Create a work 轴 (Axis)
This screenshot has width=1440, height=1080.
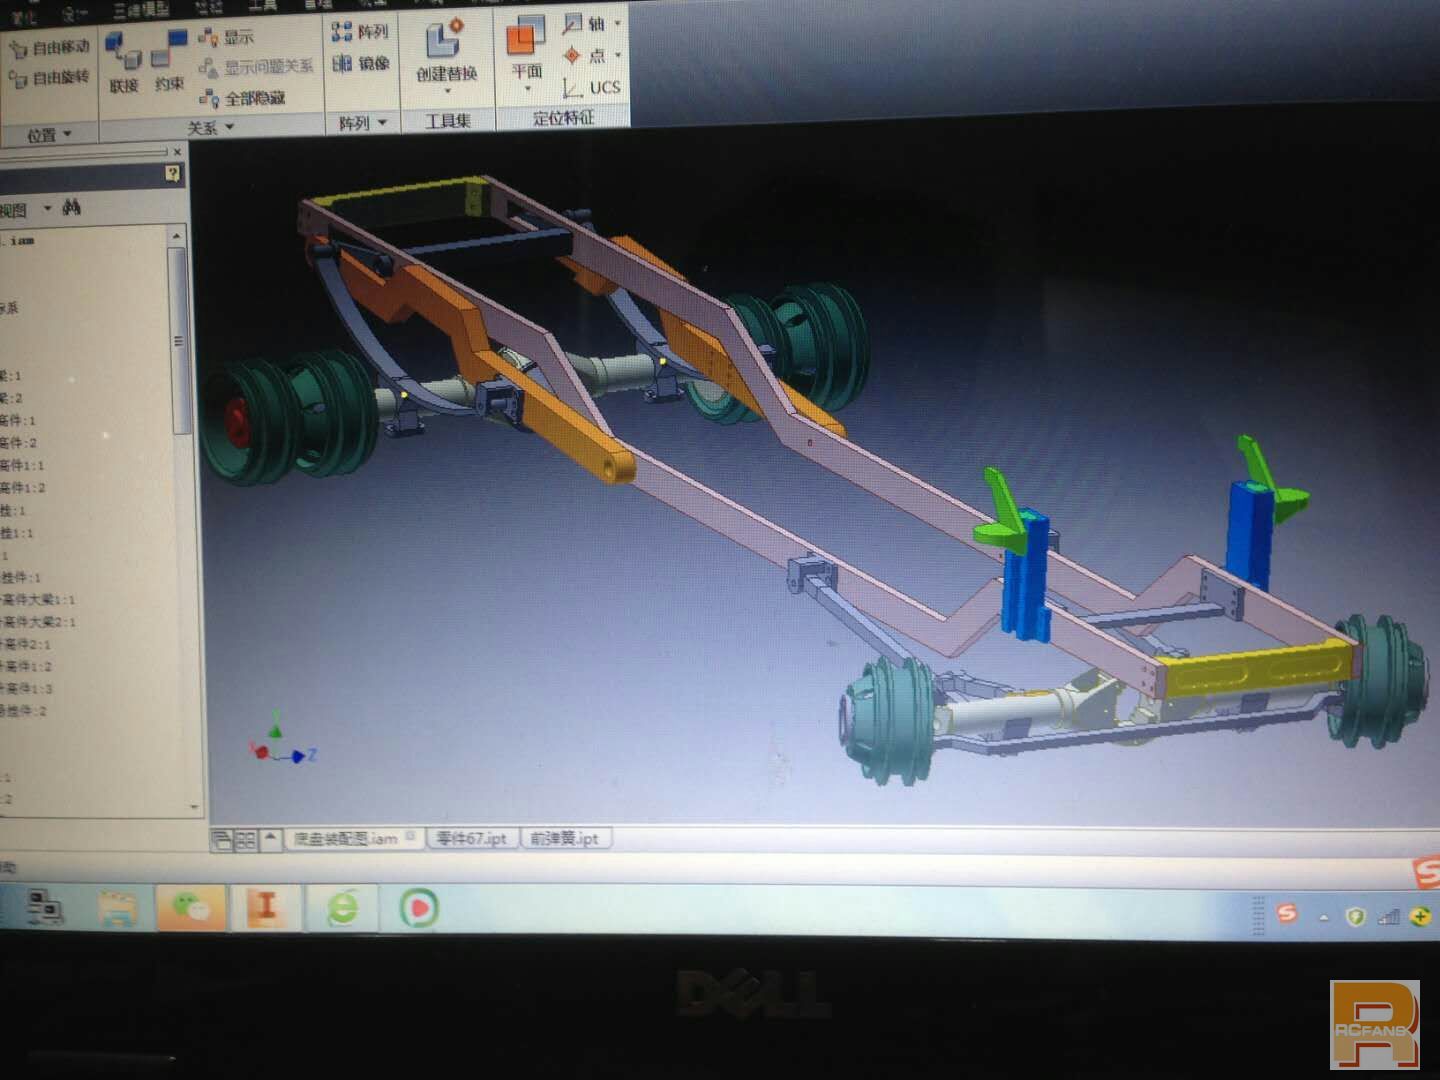pos(583,23)
